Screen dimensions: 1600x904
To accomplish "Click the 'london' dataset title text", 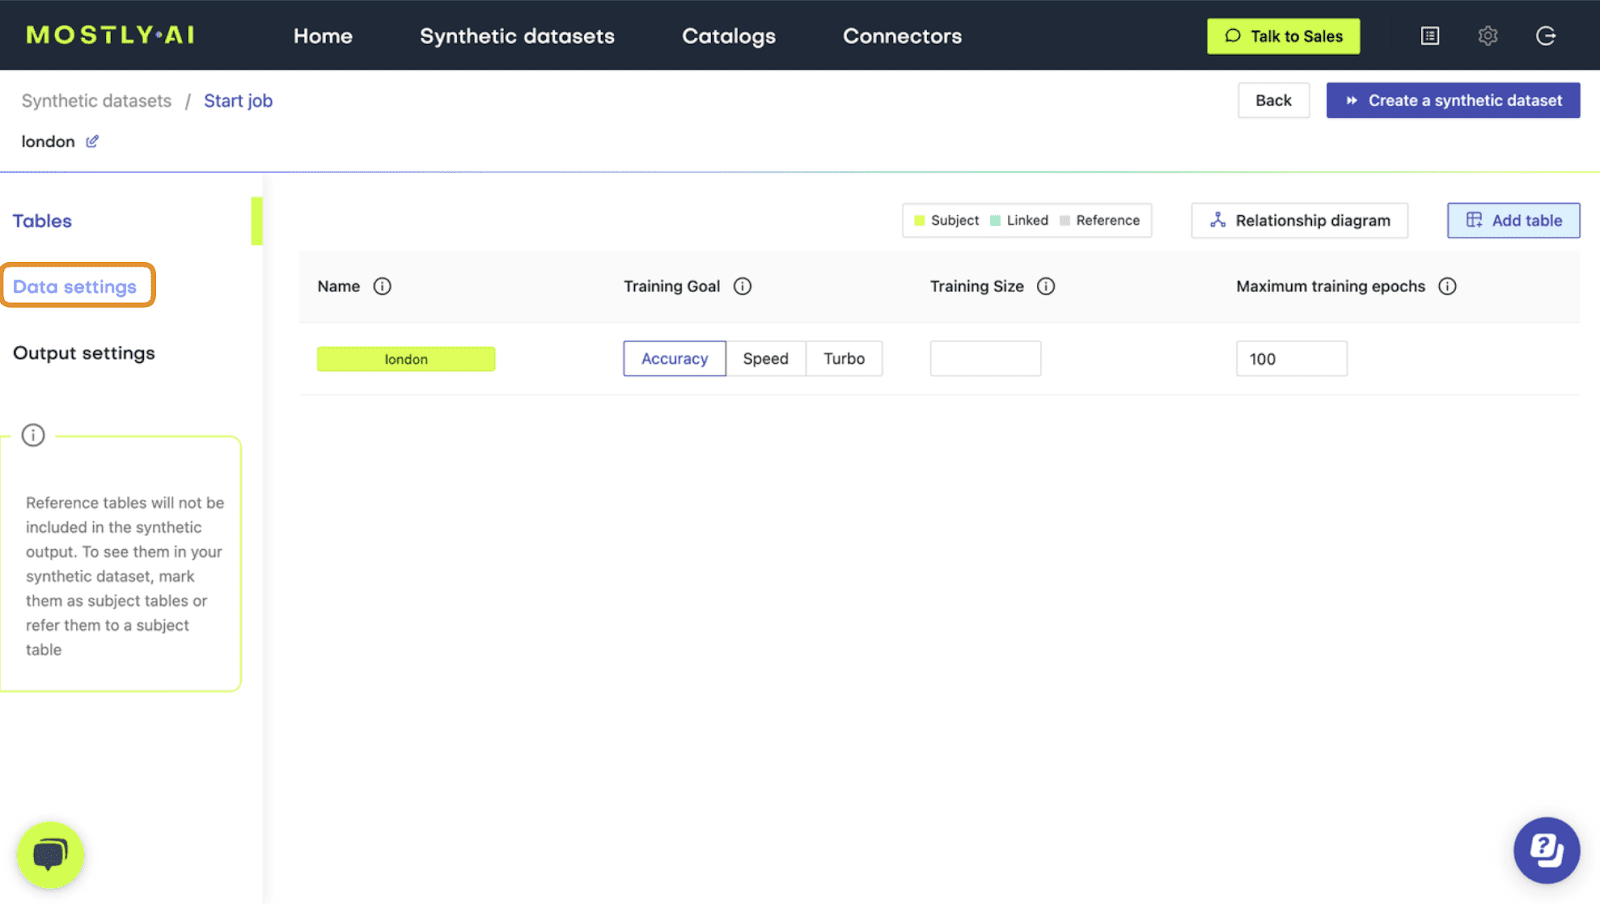I will coord(48,141).
